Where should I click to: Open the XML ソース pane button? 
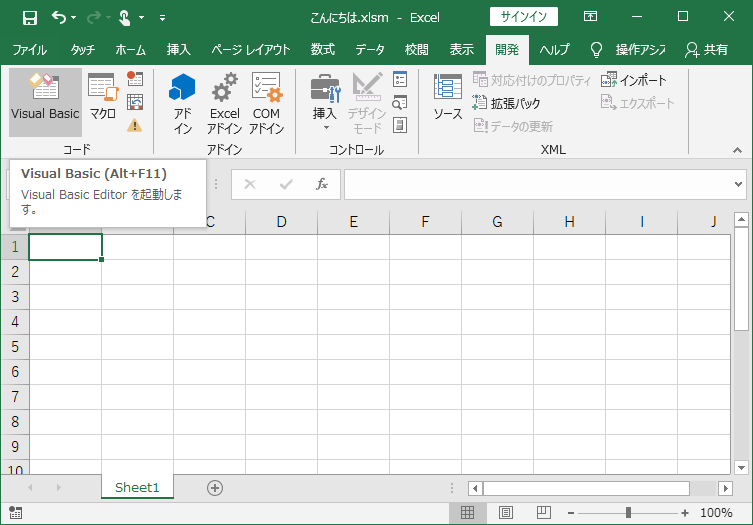point(448,96)
